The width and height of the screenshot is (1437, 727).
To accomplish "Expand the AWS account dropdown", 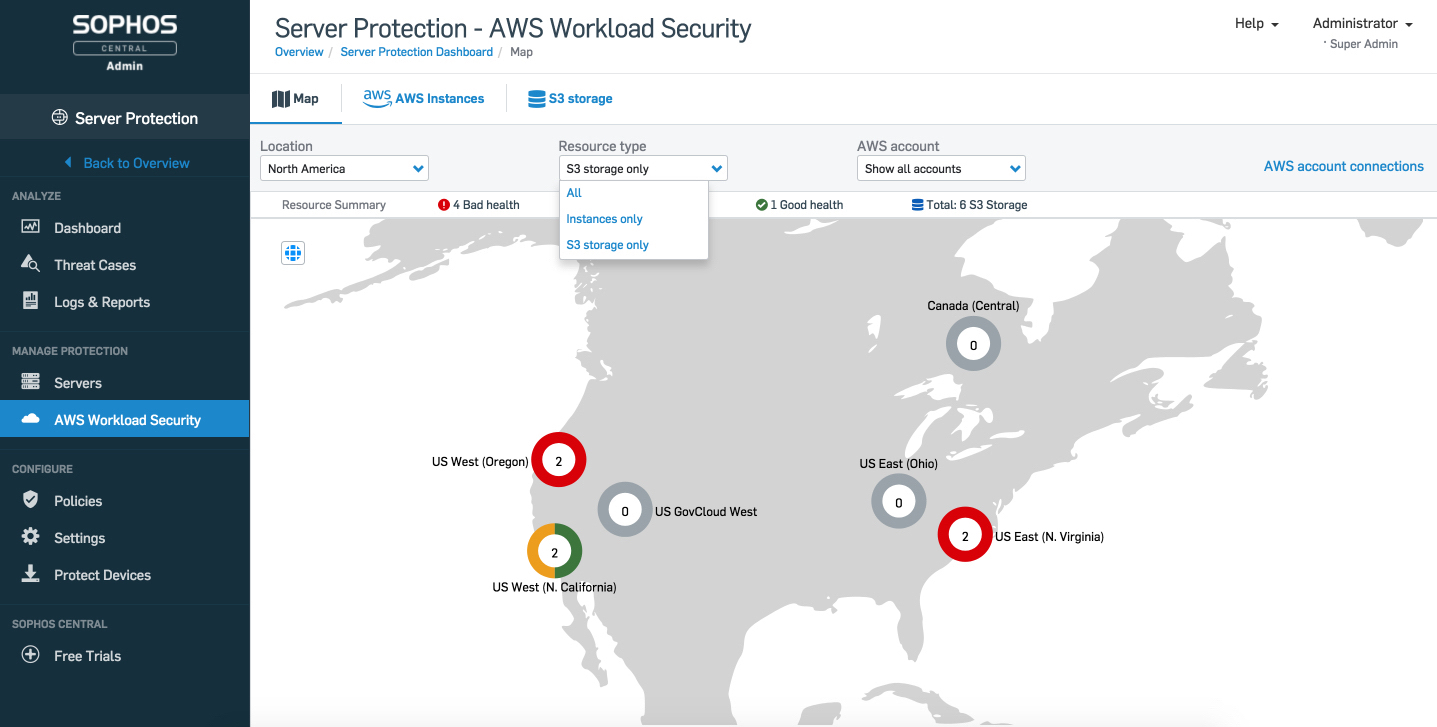I will tap(941, 168).
